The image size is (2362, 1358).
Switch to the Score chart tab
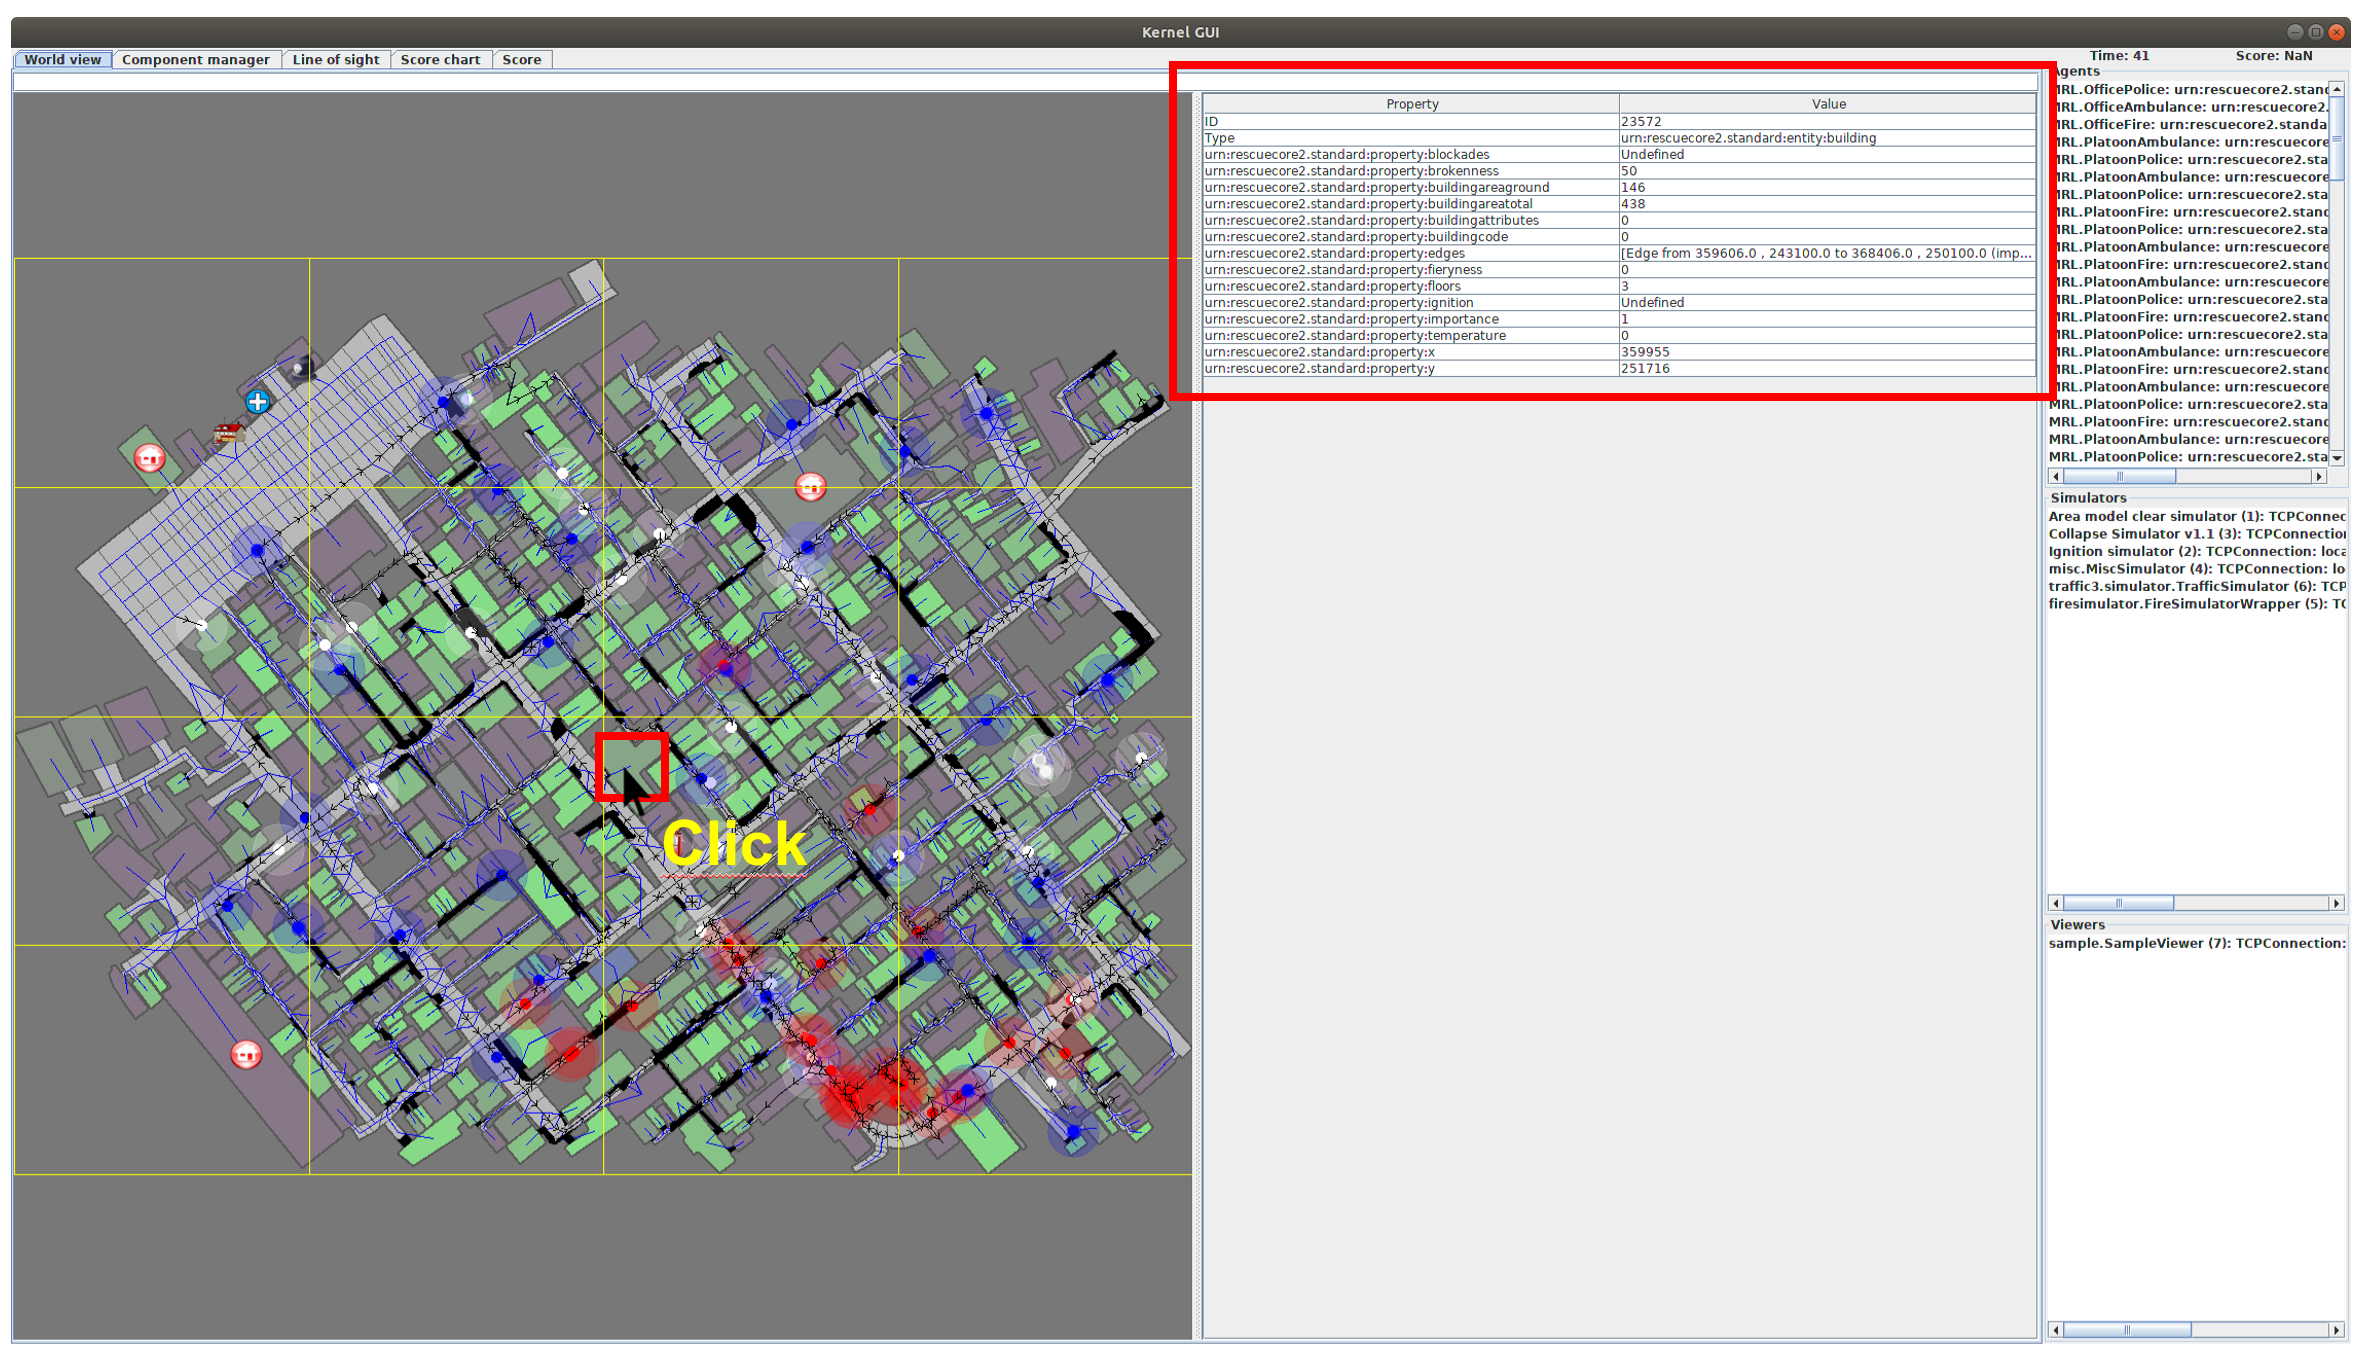coord(441,60)
